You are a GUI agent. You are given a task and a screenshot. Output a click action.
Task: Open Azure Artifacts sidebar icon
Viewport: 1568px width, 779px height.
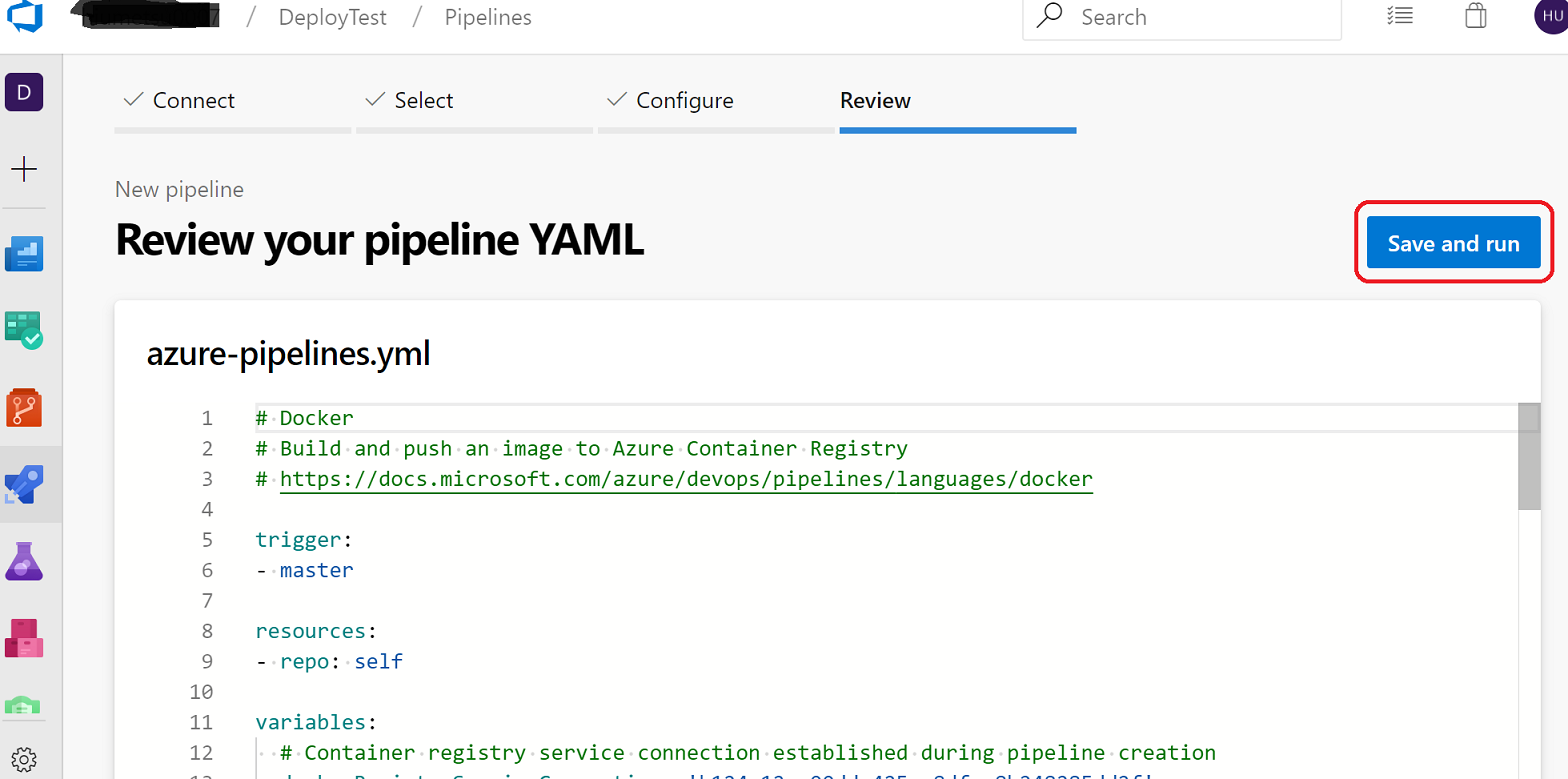[24, 638]
